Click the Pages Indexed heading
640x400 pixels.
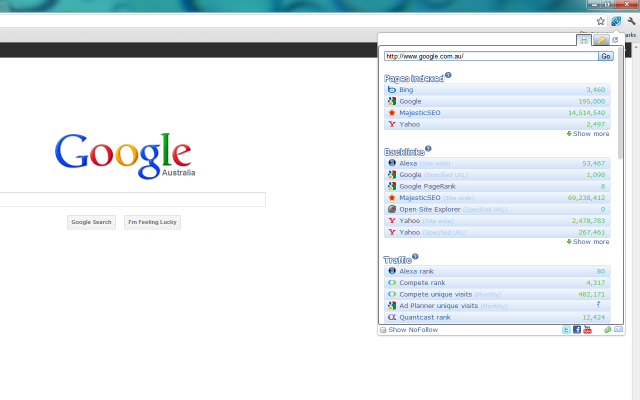(x=414, y=78)
